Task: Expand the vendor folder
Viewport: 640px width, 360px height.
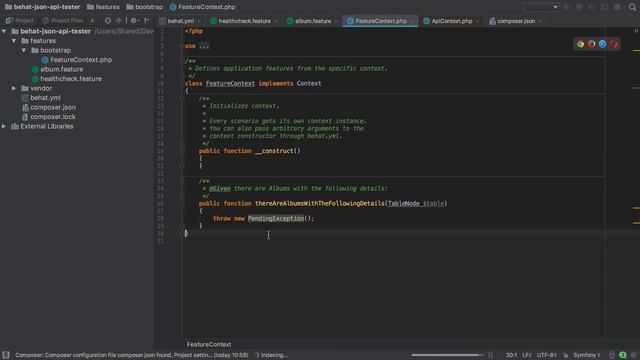Action: [14, 88]
